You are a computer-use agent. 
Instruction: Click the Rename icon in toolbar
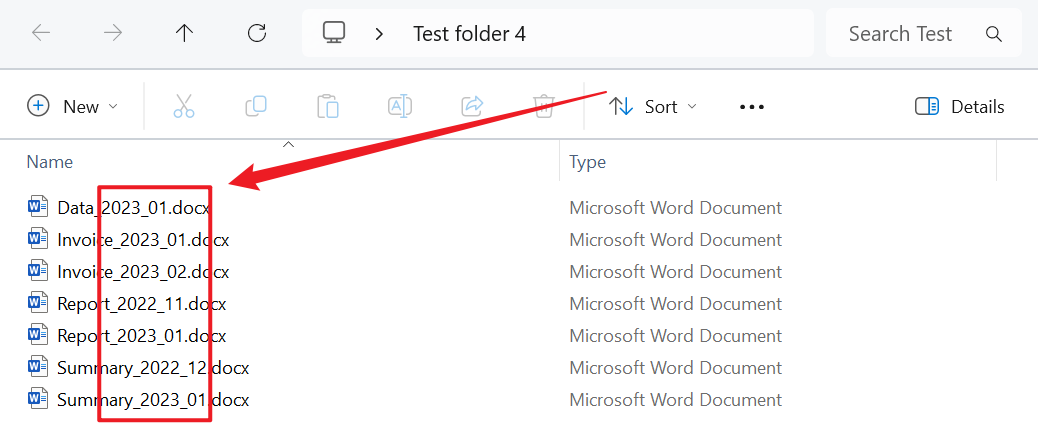(x=400, y=106)
